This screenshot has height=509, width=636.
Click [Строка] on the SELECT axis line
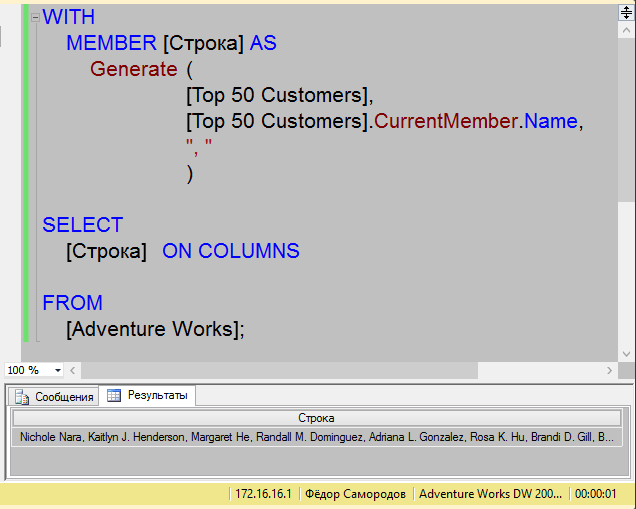coord(106,251)
